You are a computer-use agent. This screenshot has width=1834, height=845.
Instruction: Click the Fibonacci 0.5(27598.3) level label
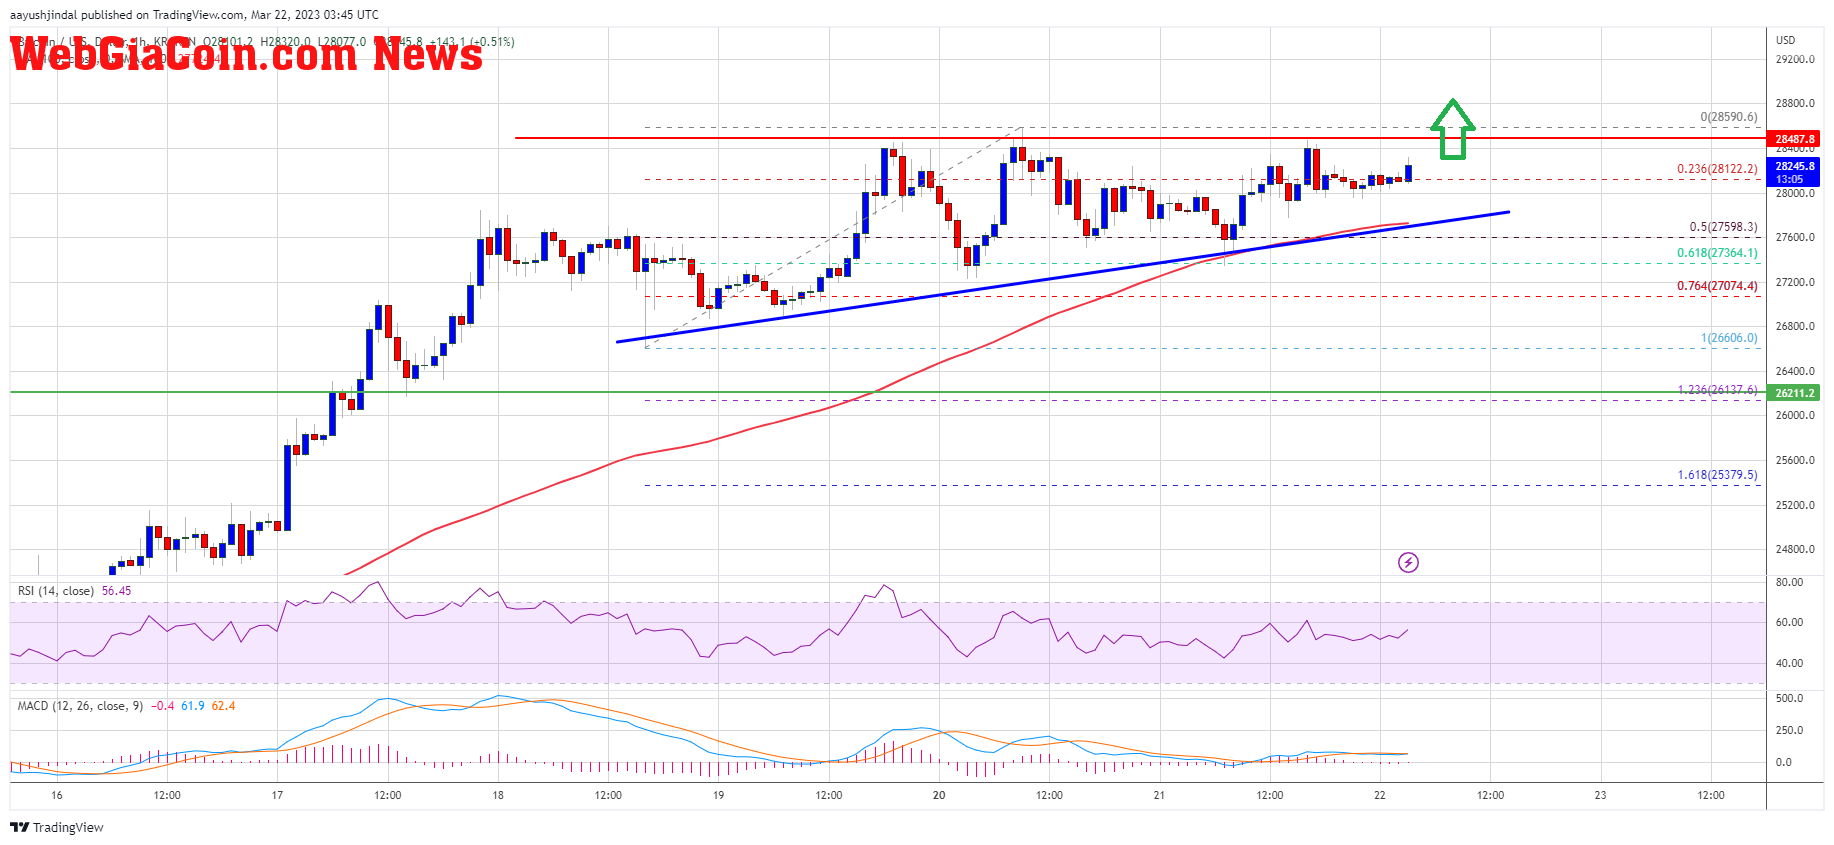pyautogui.click(x=1723, y=227)
